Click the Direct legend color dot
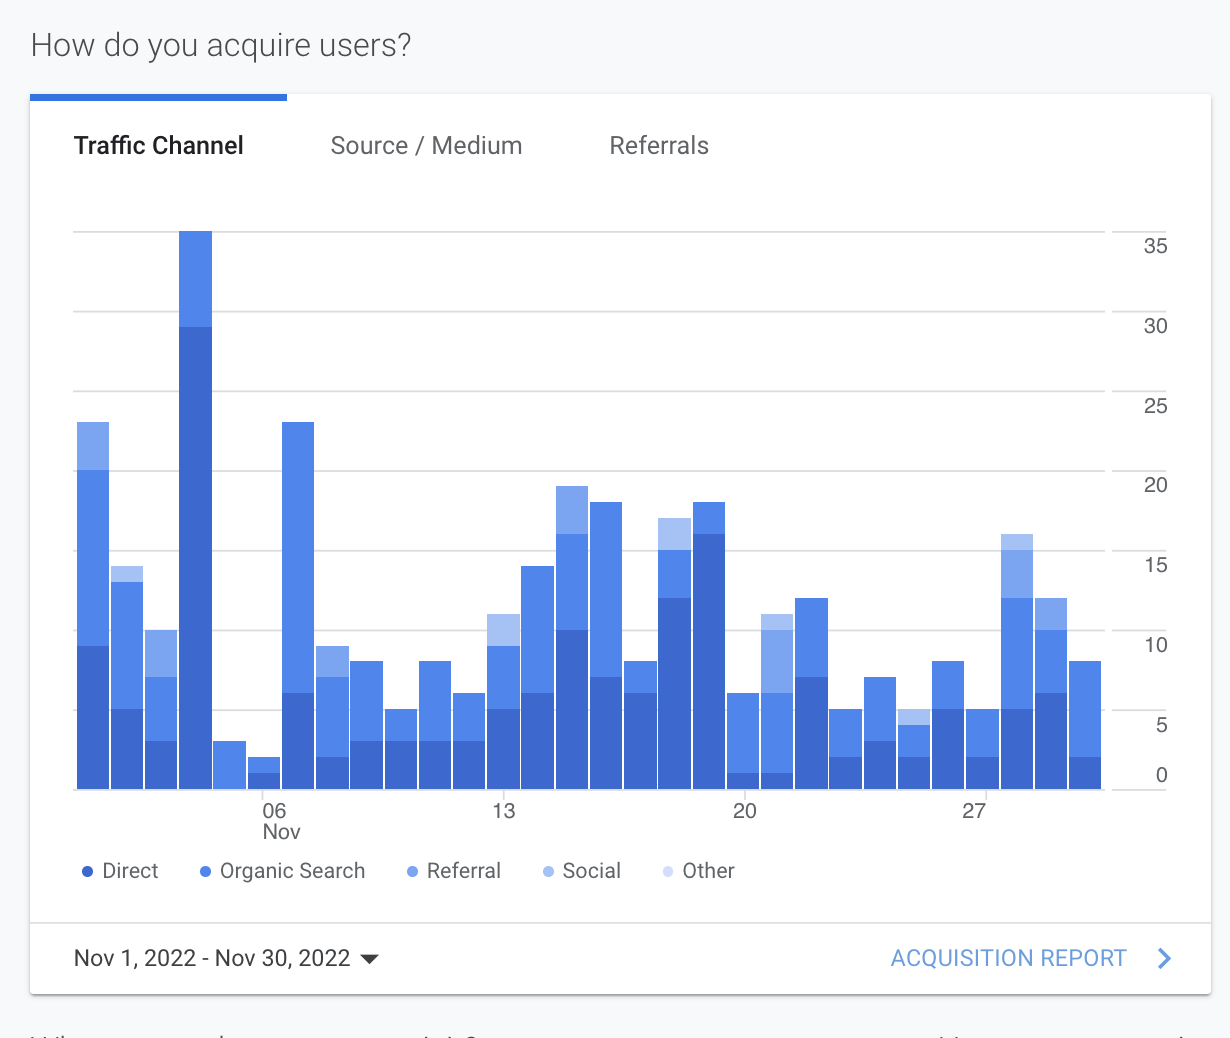1230x1038 pixels. (x=87, y=872)
